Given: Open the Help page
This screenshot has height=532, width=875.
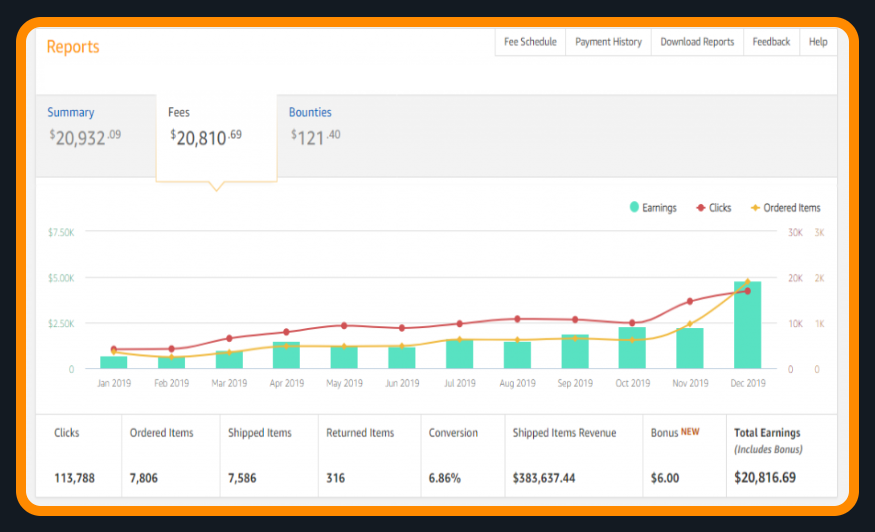Looking at the screenshot, I should (818, 42).
